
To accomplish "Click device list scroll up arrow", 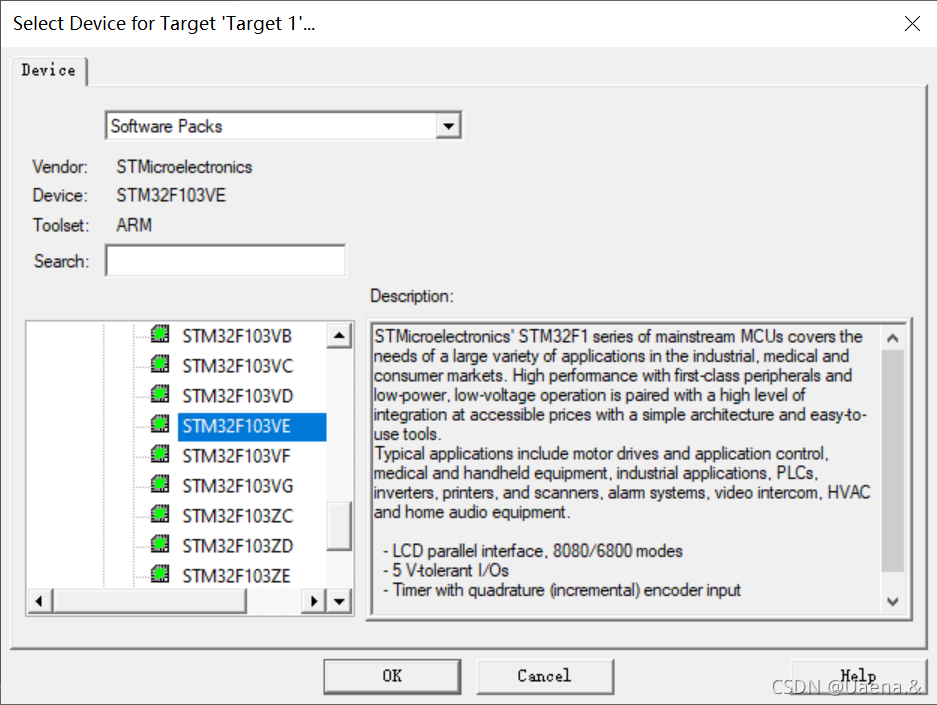I will click(x=339, y=336).
